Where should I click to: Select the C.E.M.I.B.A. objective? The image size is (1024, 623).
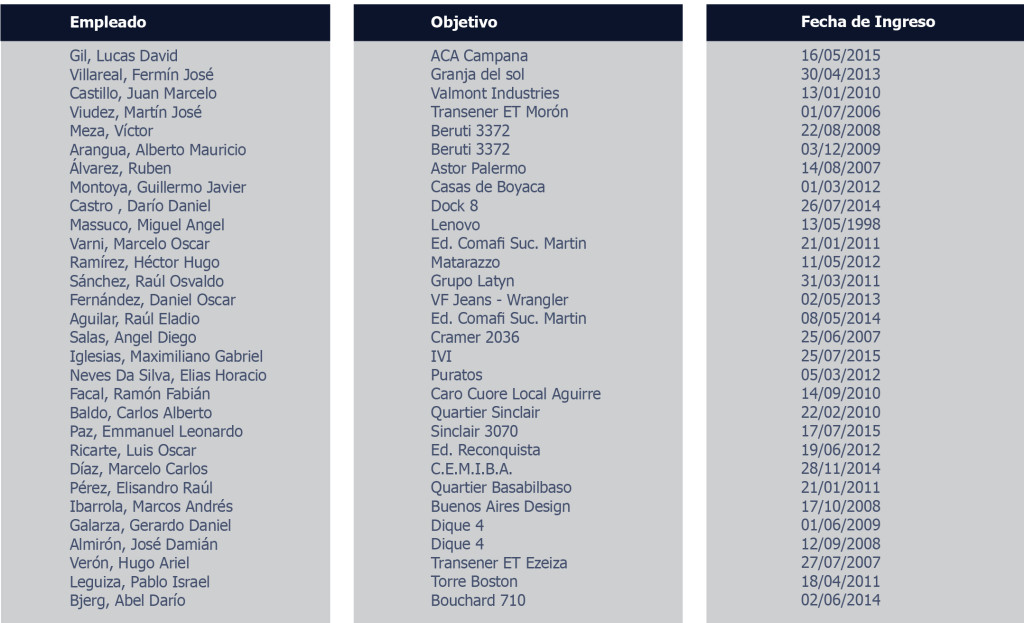pos(471,469)
